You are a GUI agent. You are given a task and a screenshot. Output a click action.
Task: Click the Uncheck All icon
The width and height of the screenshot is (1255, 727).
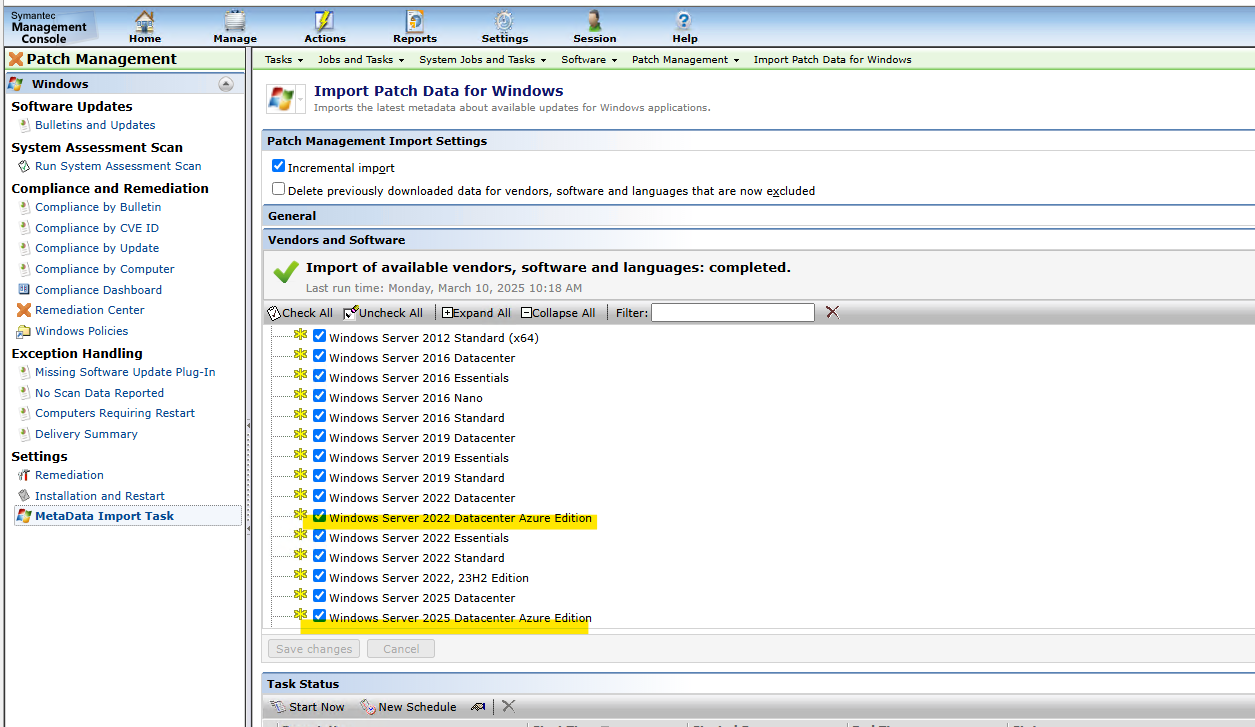pos(351,313)
